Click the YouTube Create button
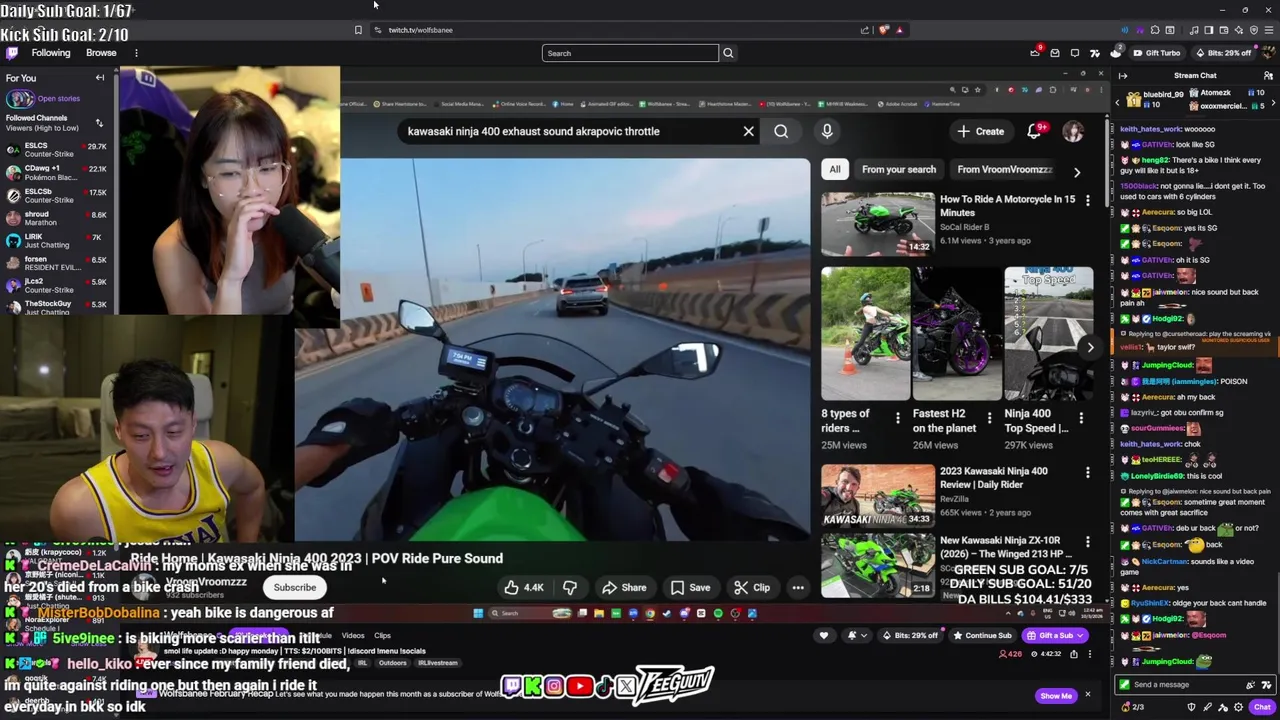 [x=980, y=131]
